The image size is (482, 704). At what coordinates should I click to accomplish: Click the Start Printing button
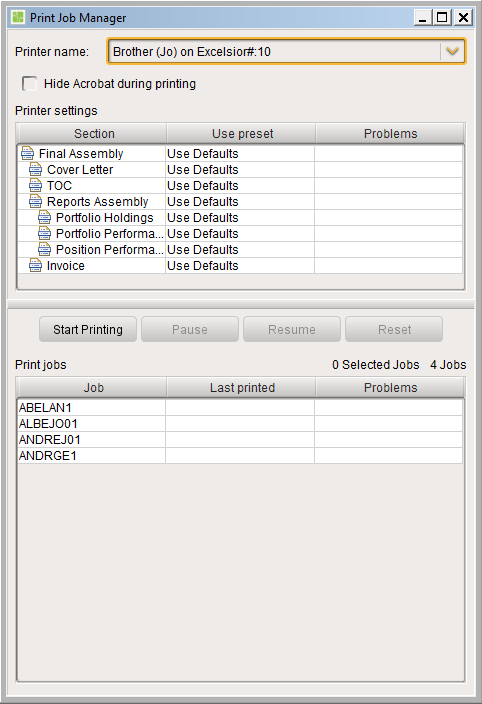88,330
